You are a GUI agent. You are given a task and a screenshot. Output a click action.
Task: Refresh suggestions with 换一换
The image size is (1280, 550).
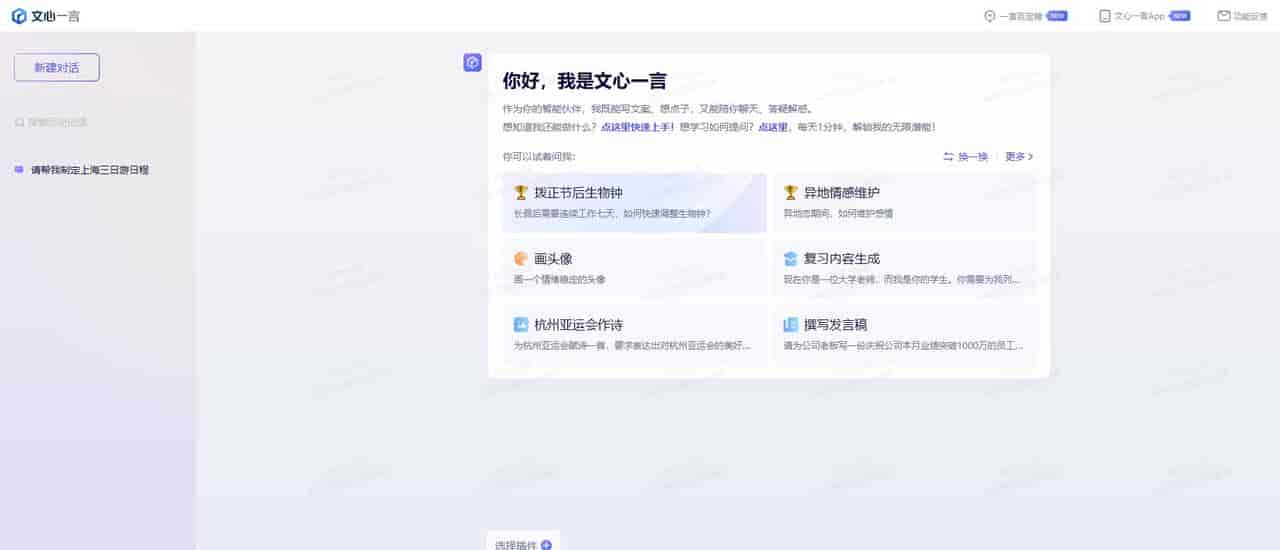click(965, 157)
